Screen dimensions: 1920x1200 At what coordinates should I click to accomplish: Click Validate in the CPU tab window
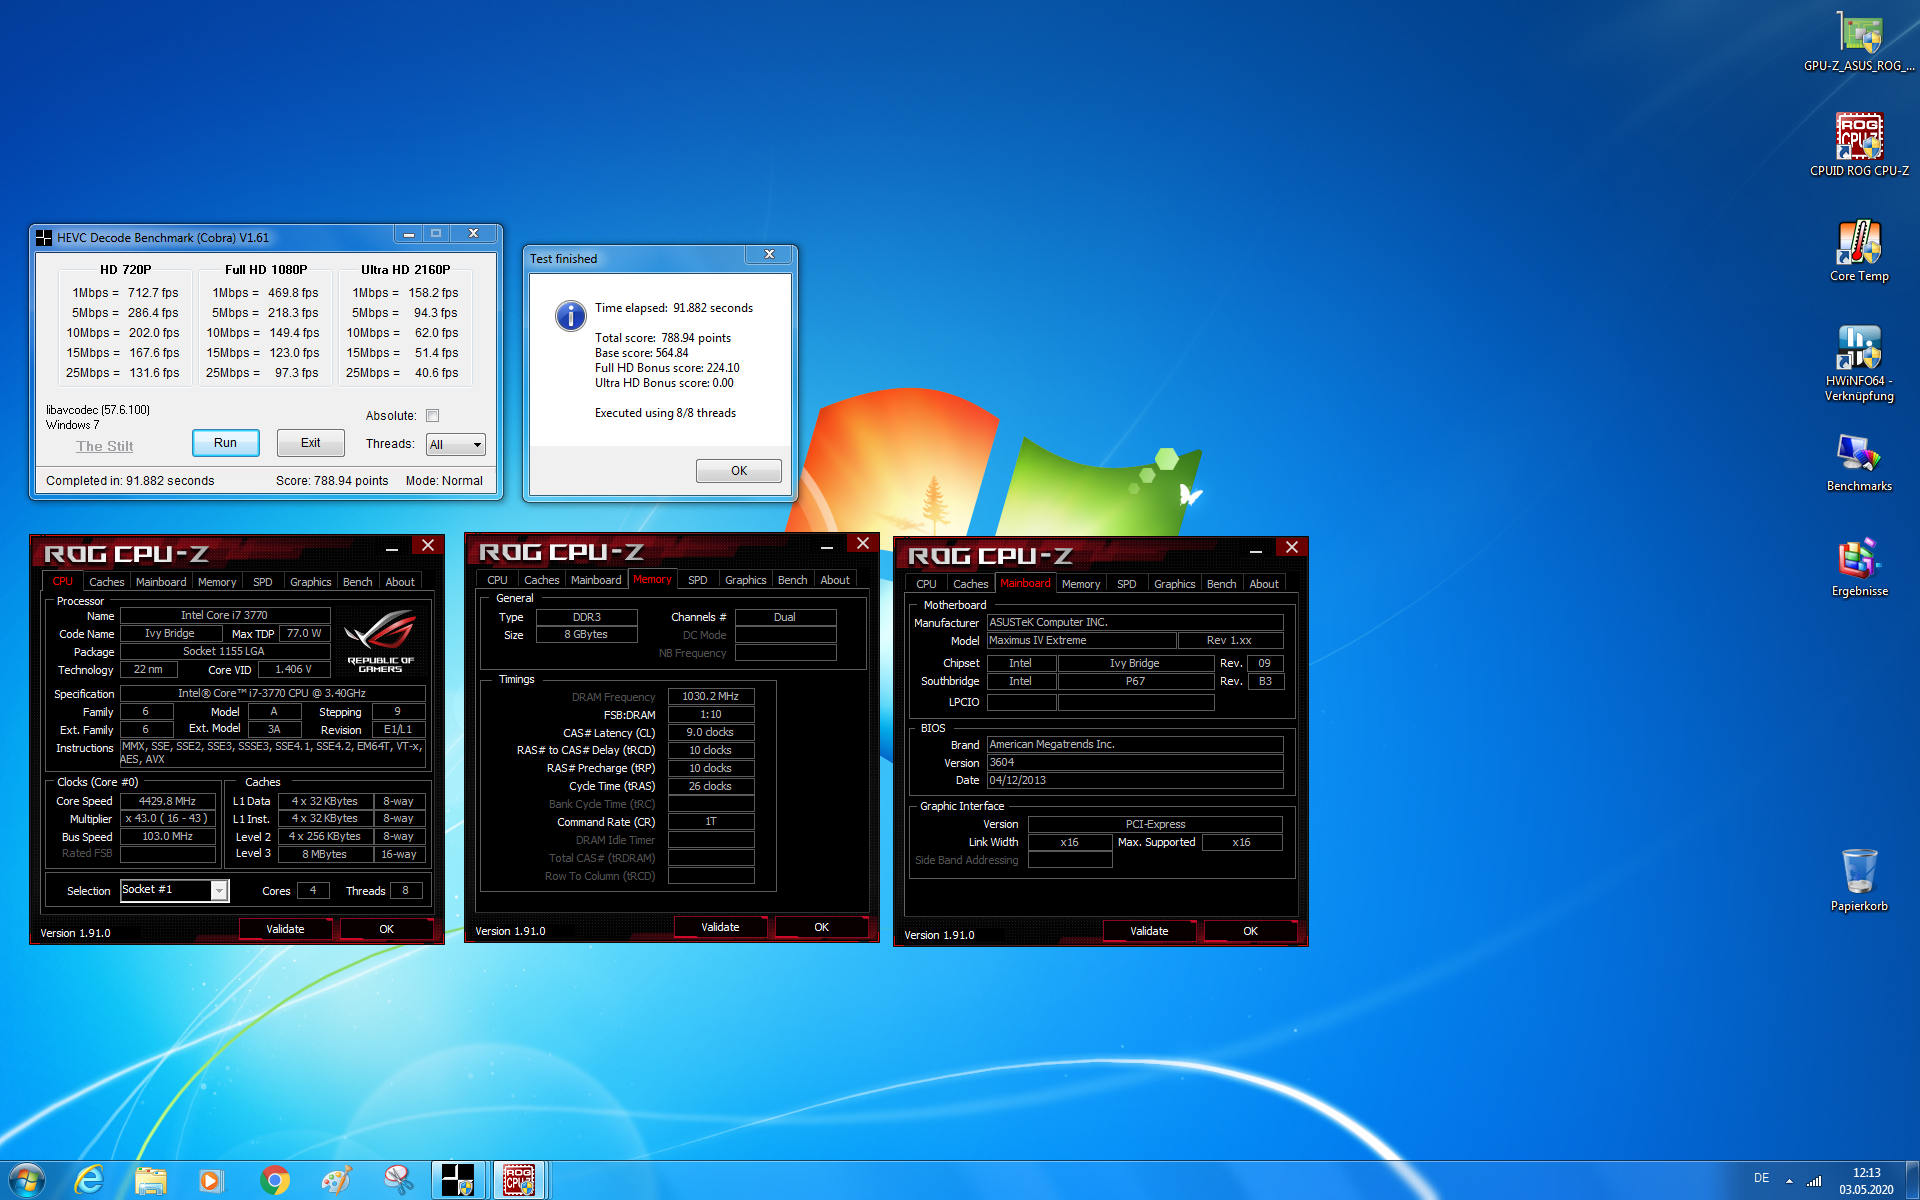coord(285,929)
